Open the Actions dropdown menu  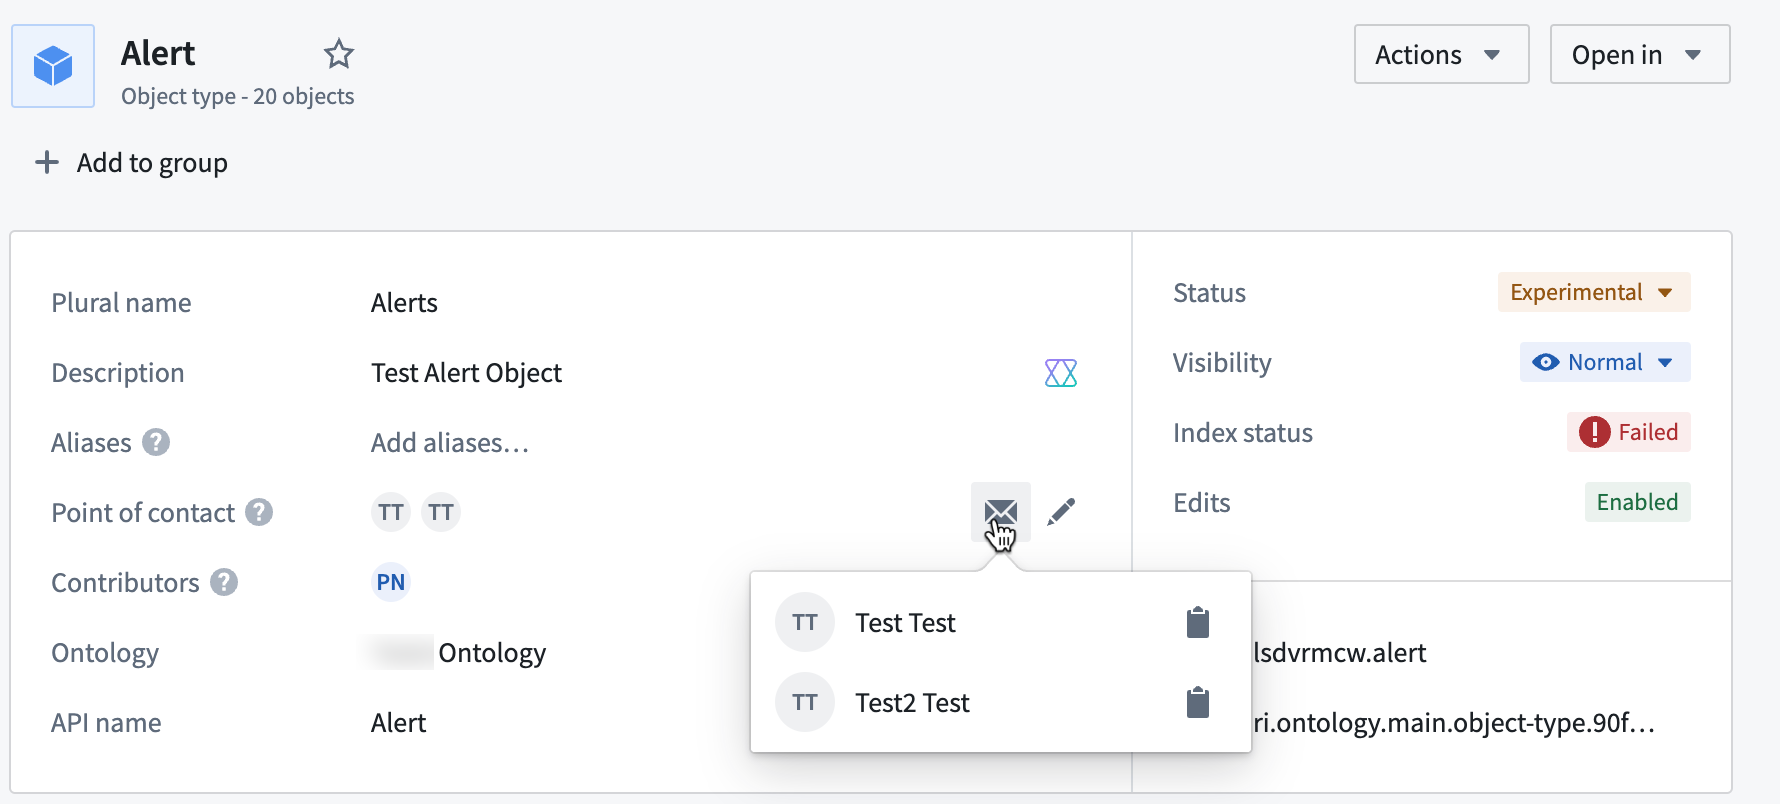(1441, 54)
